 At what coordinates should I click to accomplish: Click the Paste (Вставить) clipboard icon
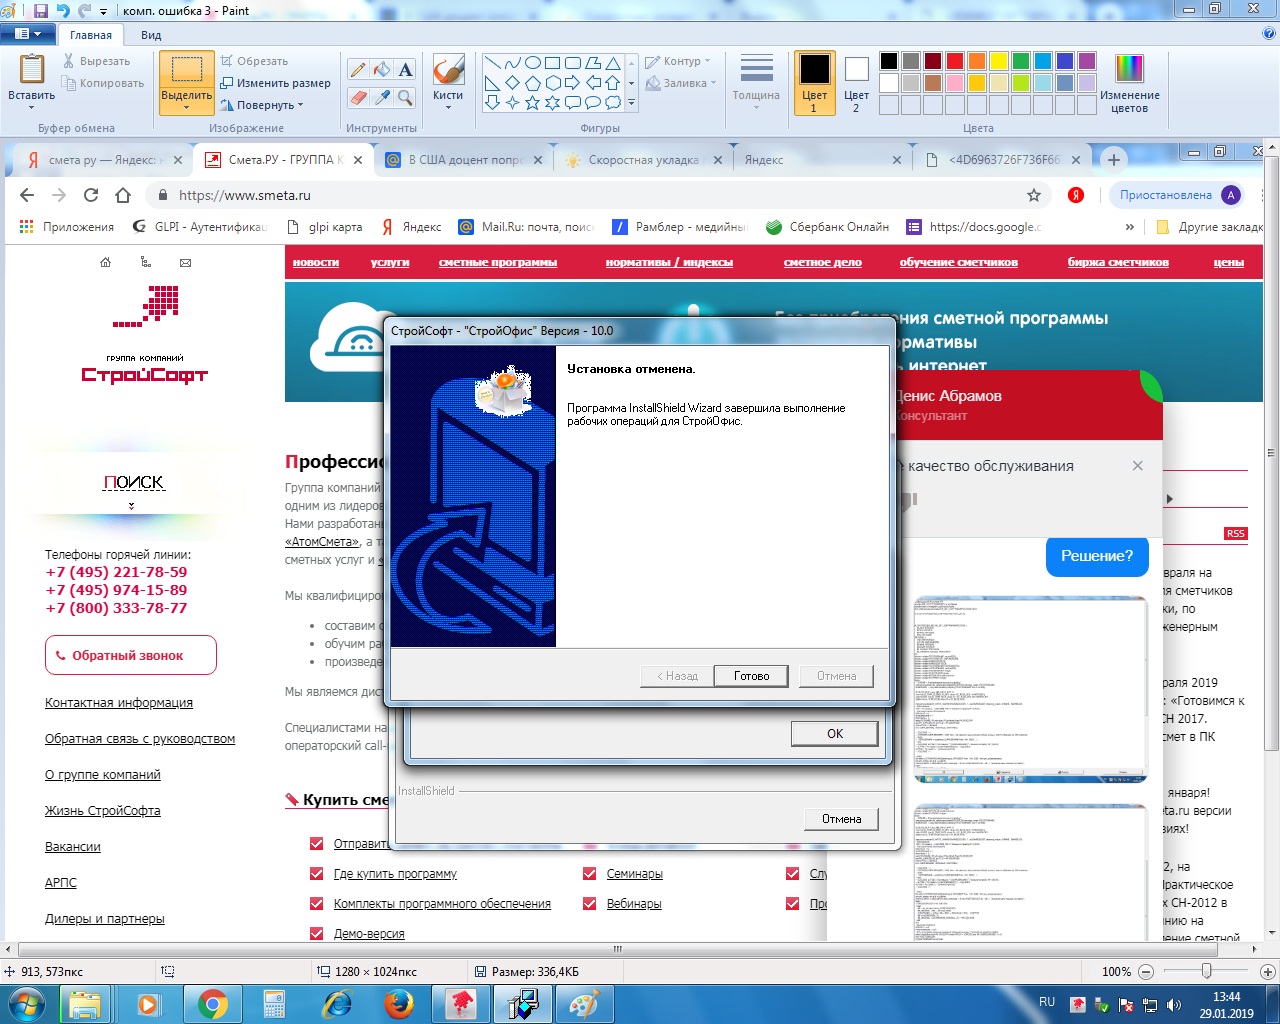click(x=32, y=69)
